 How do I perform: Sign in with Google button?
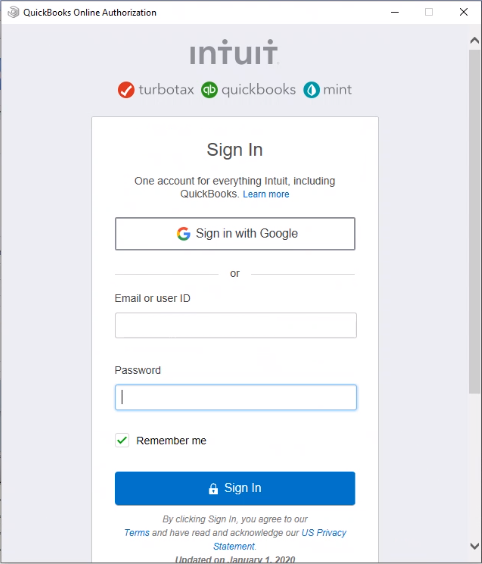(235, 233)
